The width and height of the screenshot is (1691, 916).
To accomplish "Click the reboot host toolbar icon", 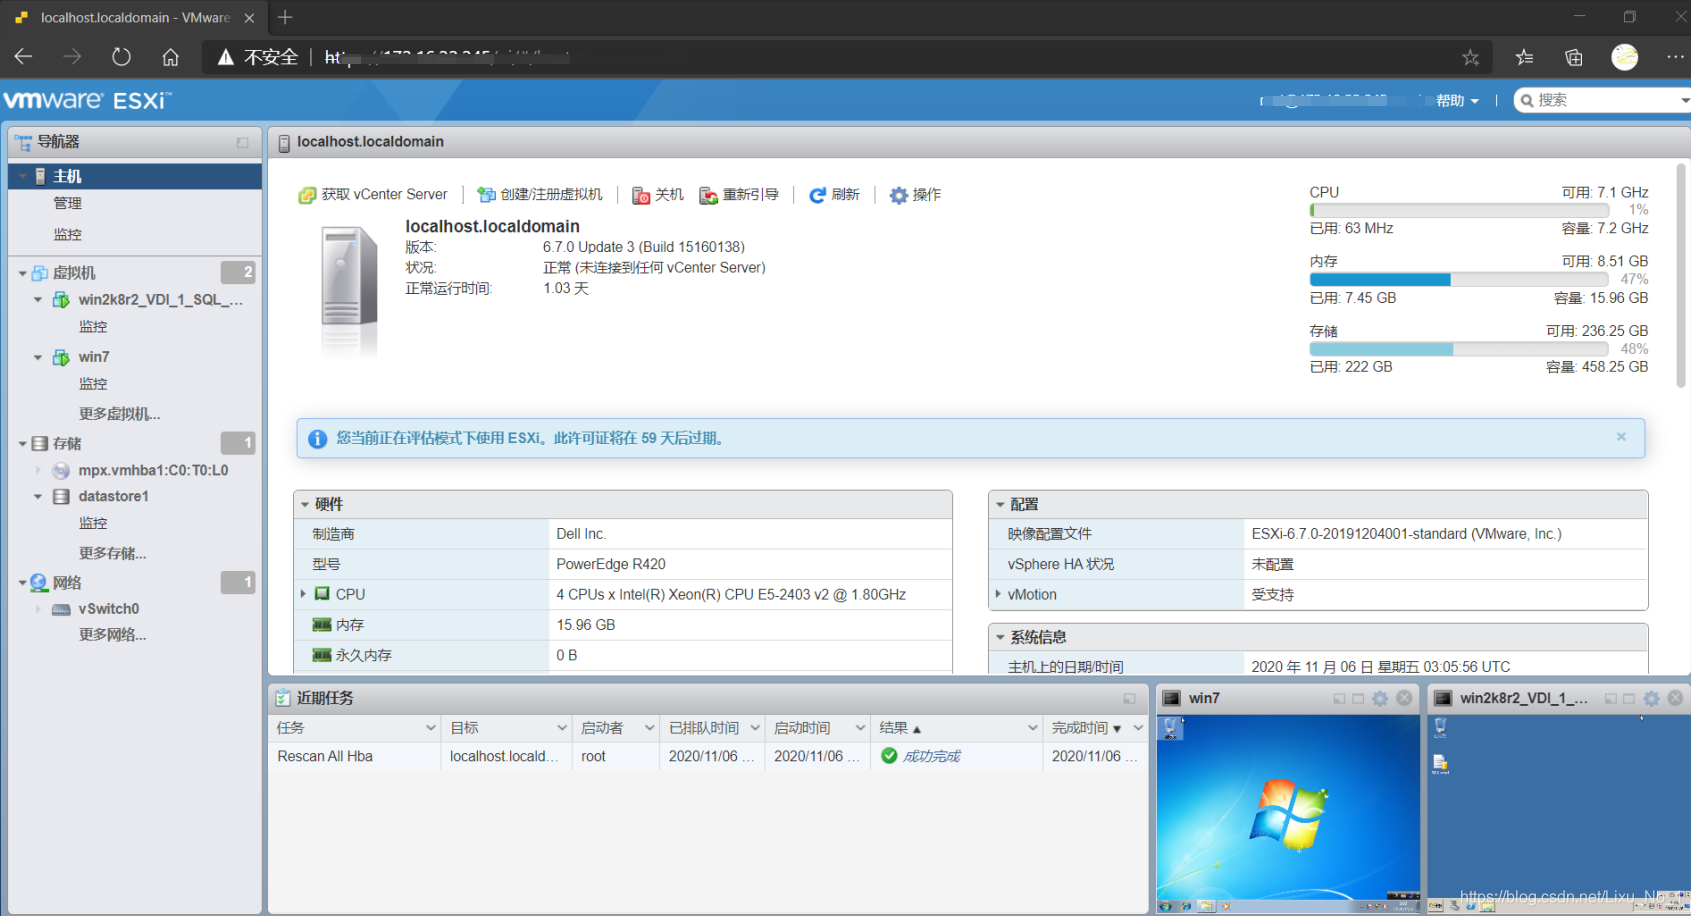I will (x=709, y=195).
